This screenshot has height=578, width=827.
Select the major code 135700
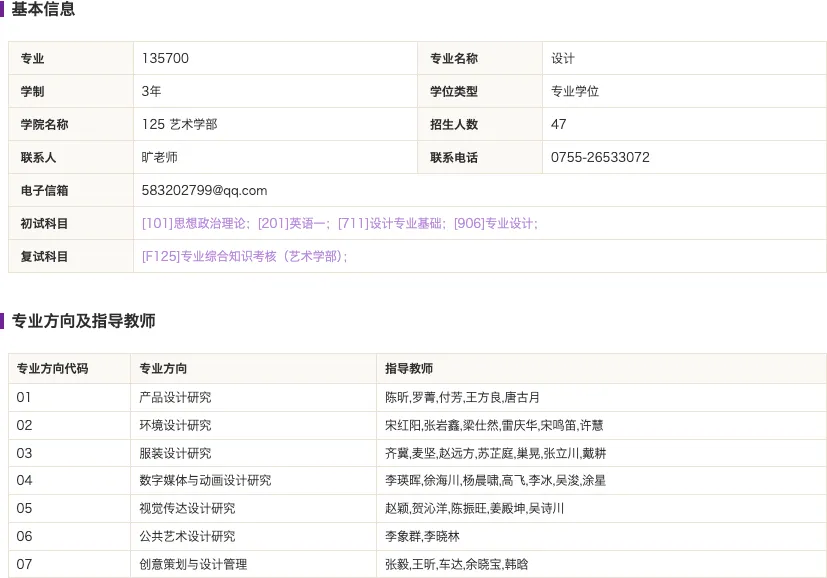point(165,59)
